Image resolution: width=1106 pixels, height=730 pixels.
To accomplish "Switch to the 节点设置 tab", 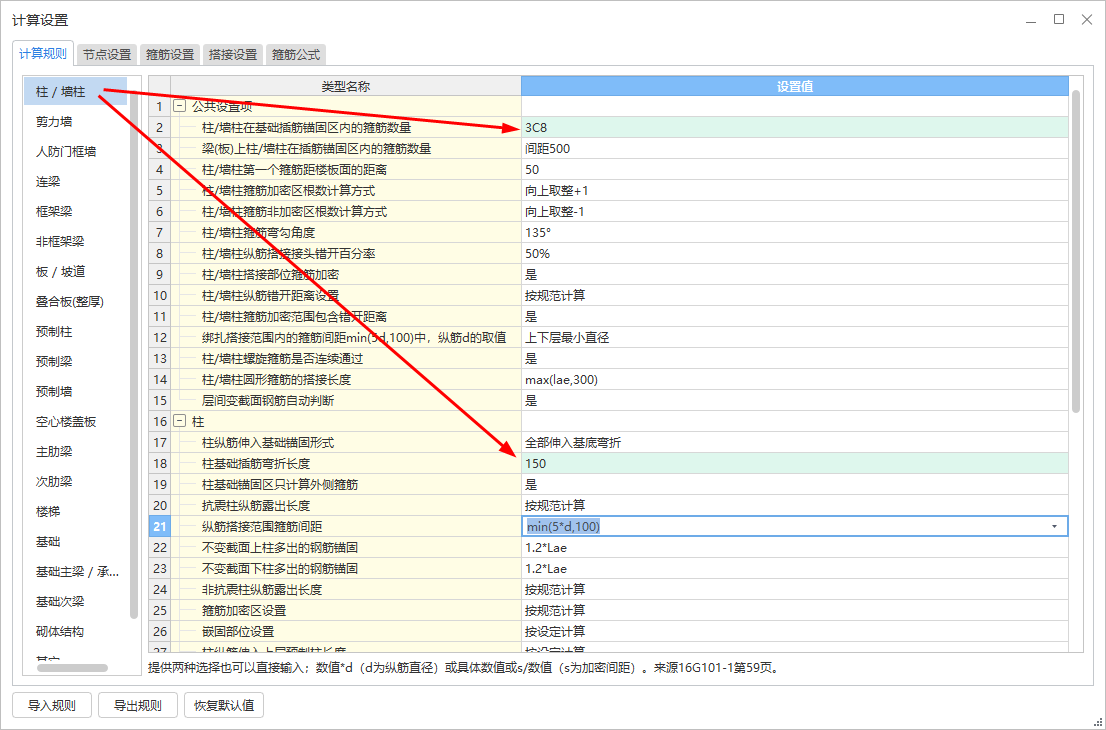I will (107, 54).
